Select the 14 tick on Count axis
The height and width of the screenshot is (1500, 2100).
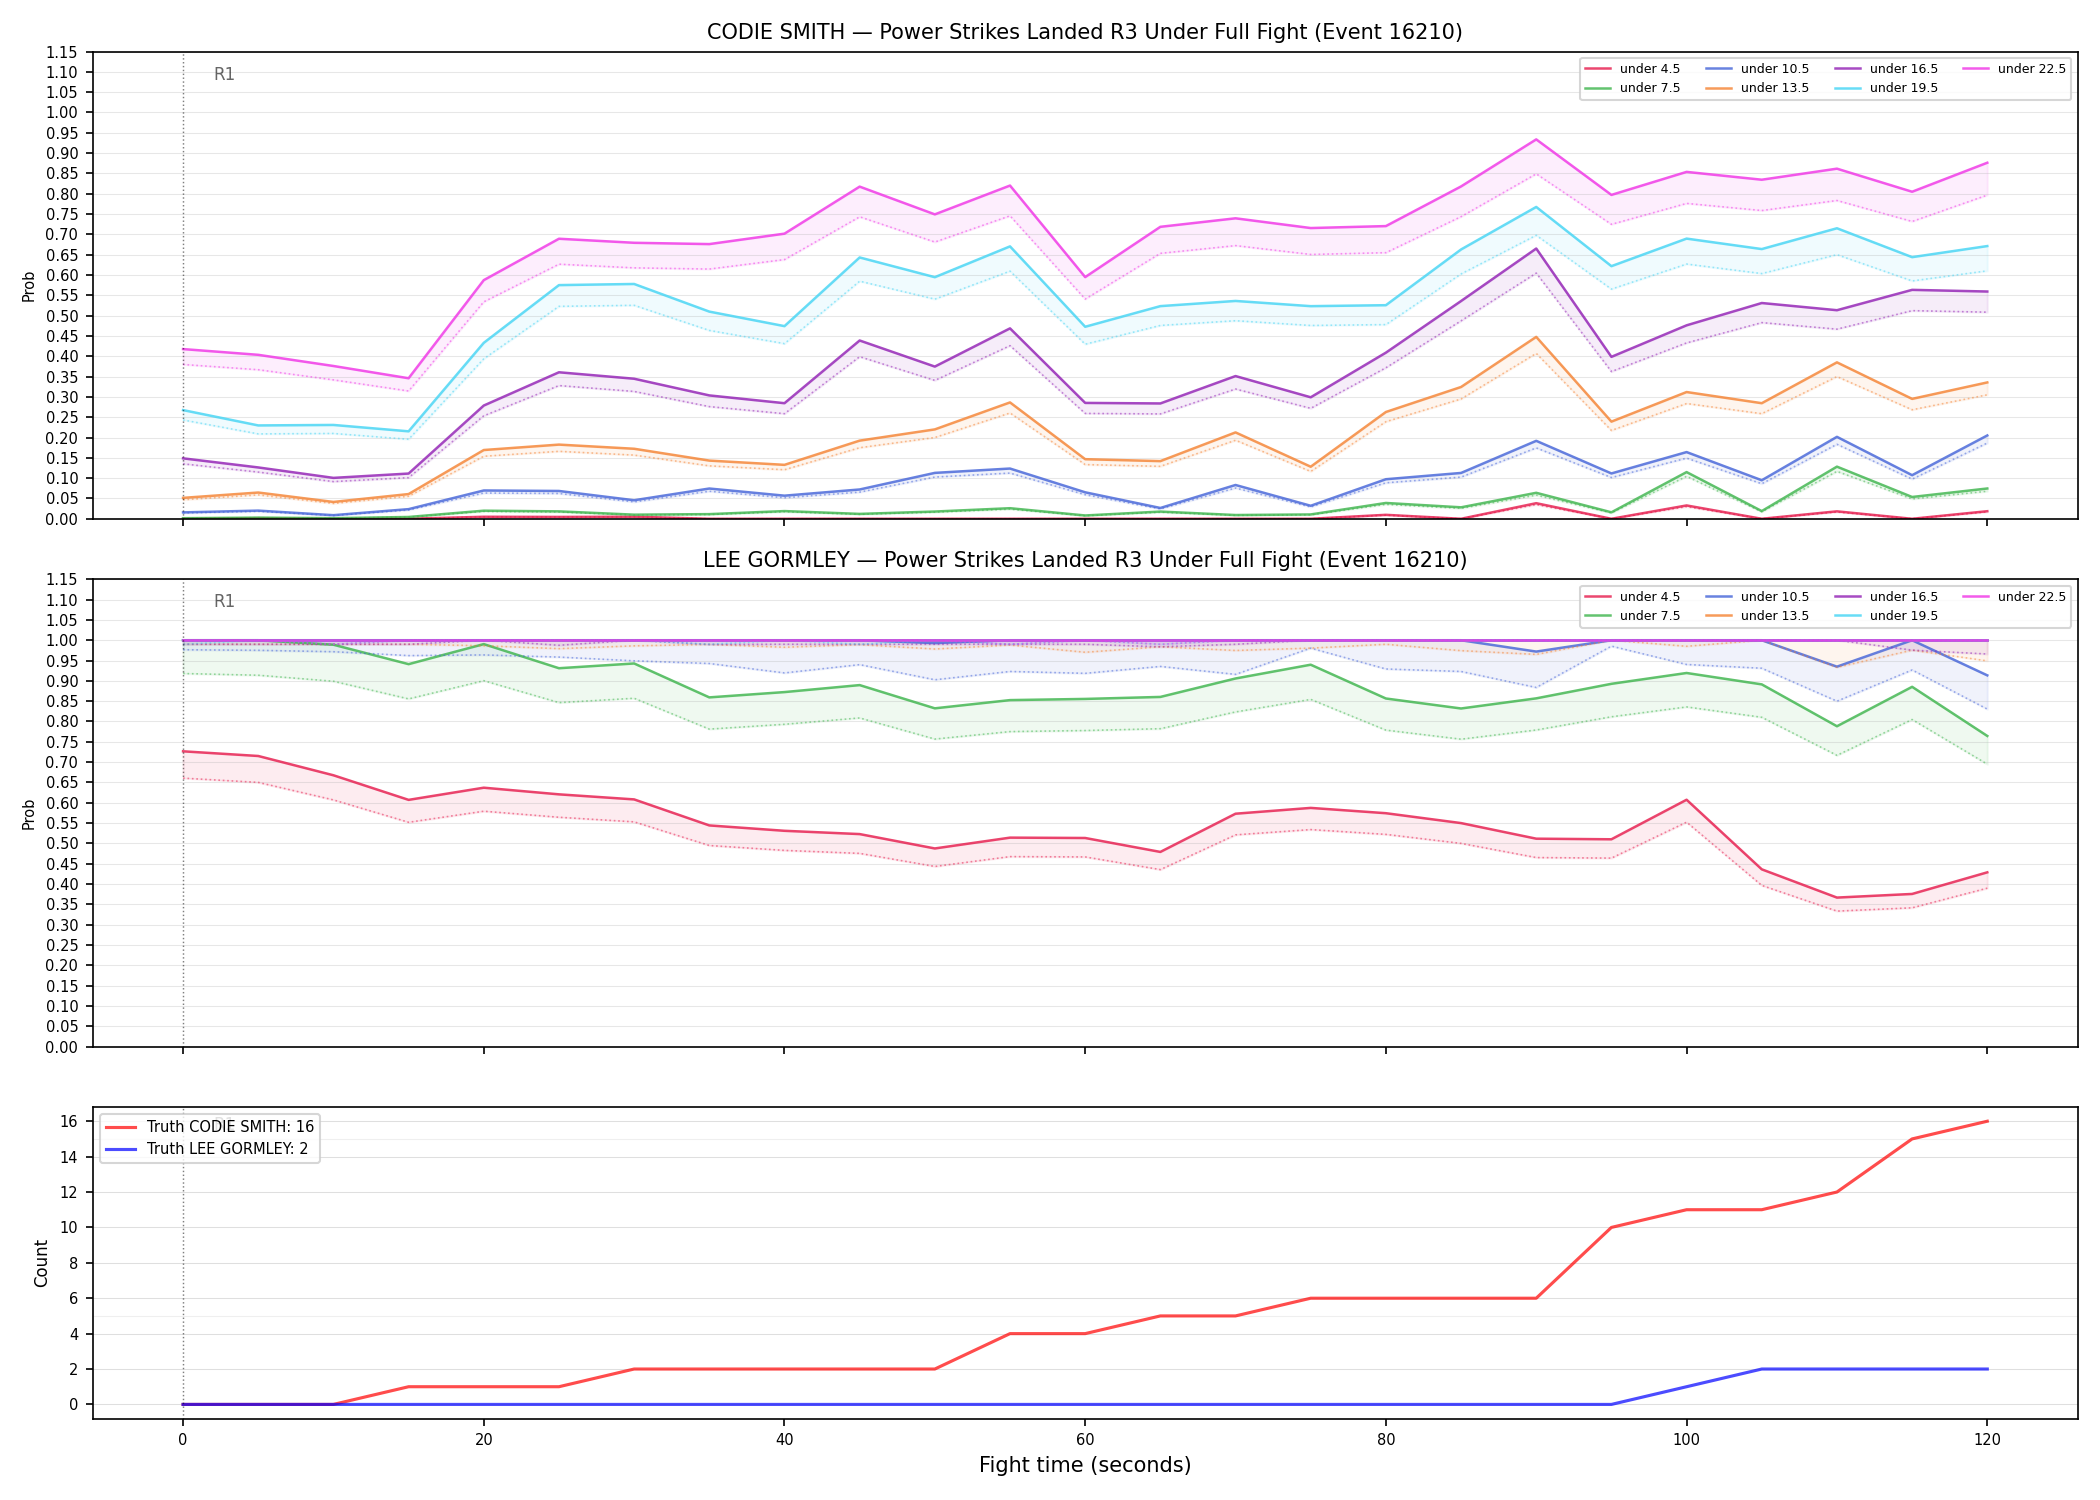tap(69, 1157)
